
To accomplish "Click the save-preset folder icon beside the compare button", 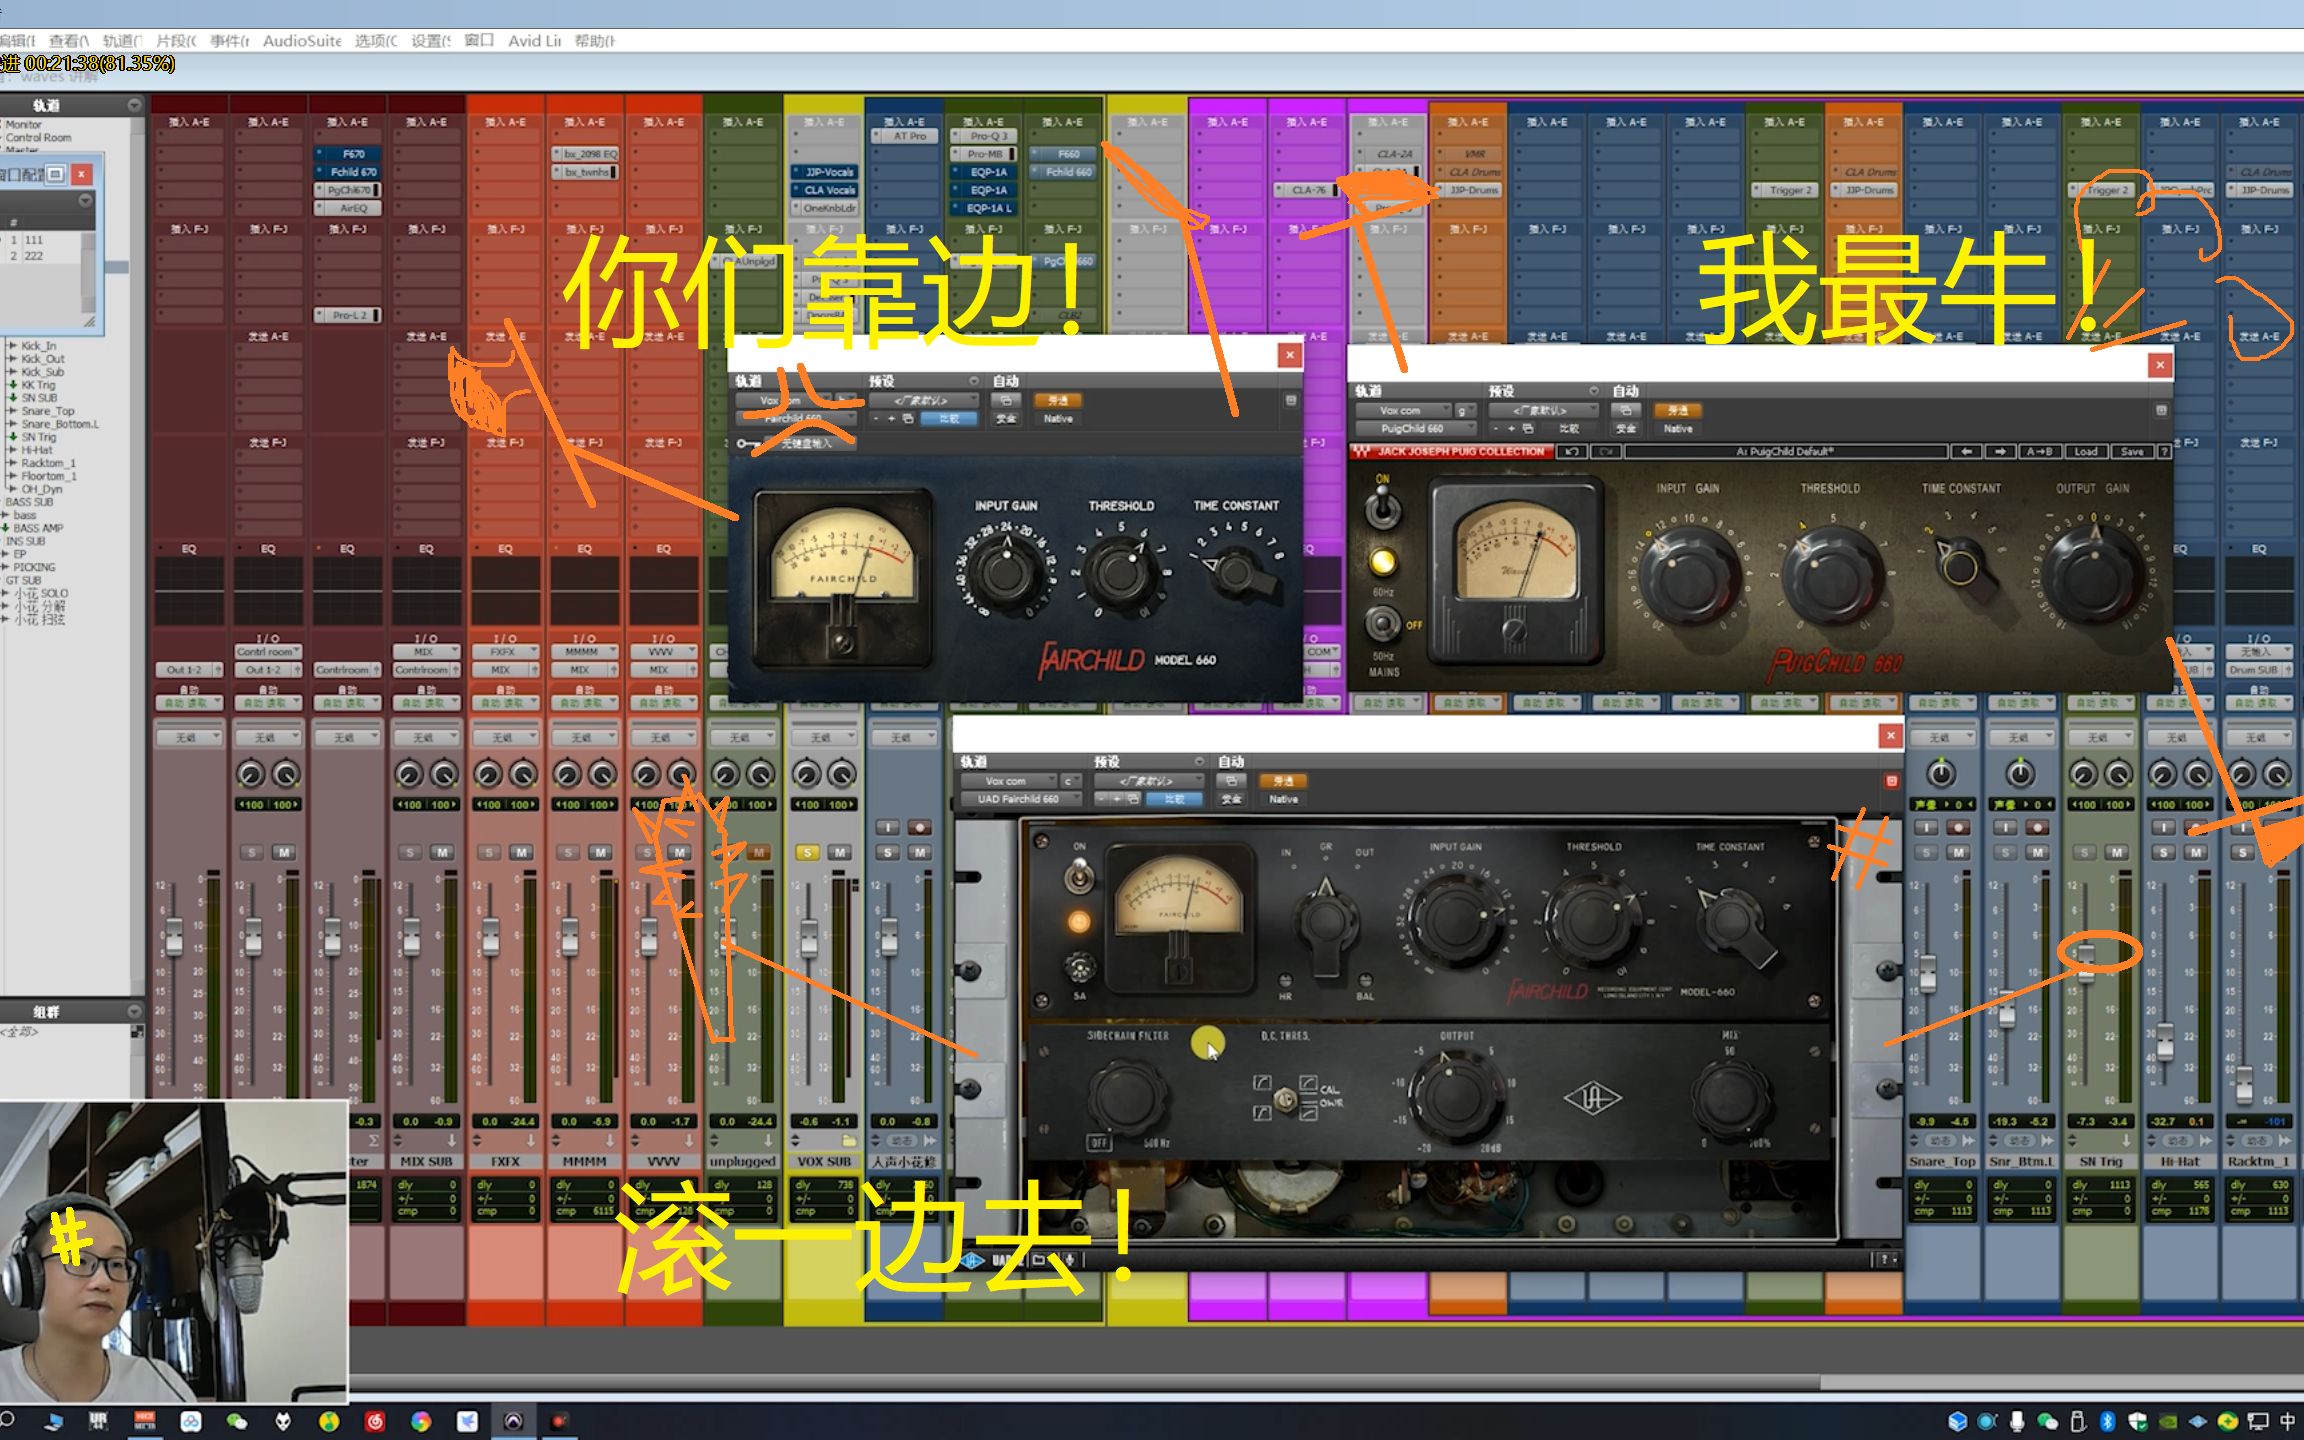I will (x=909, y=418).
